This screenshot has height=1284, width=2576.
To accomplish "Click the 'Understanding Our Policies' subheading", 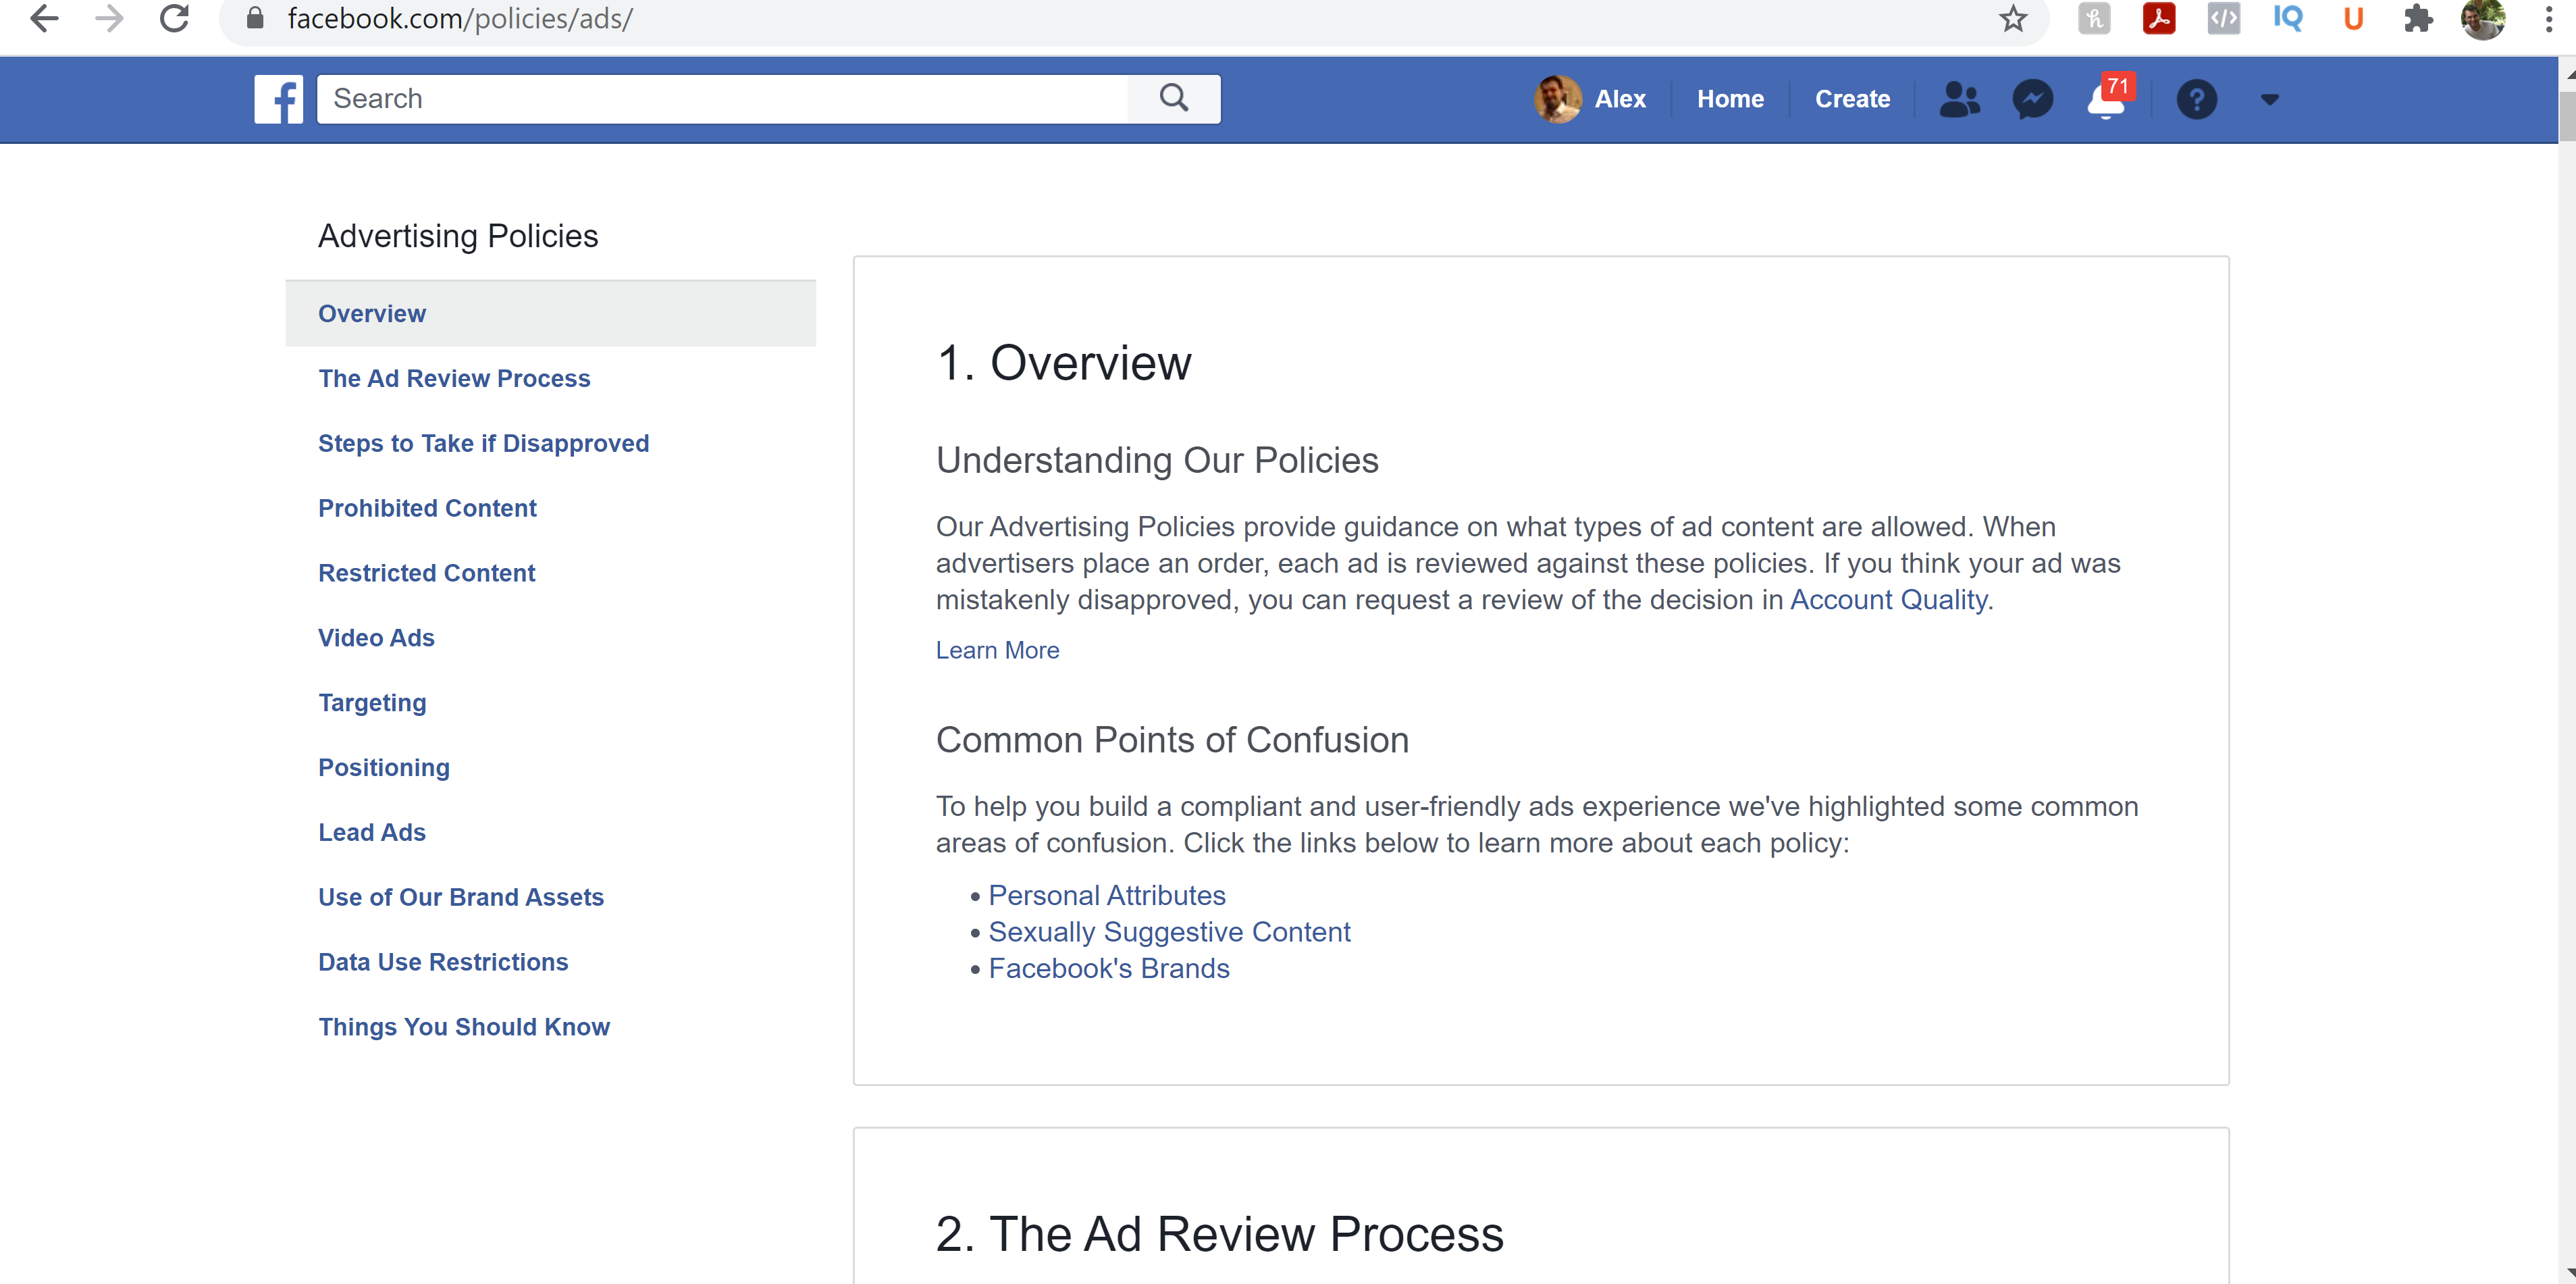I will pos(1157,460).
